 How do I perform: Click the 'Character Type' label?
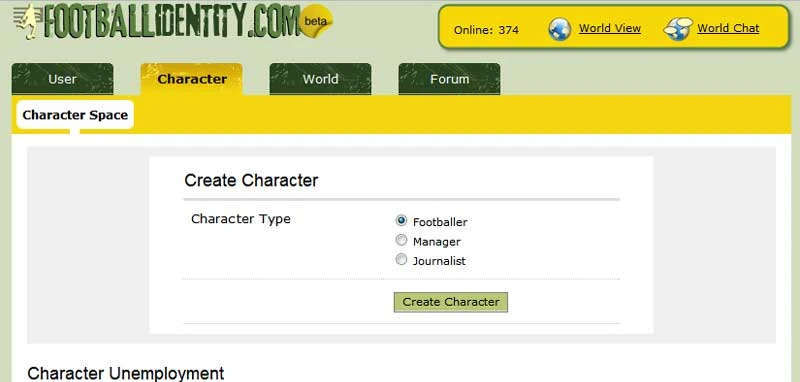[x=241, y=219]
